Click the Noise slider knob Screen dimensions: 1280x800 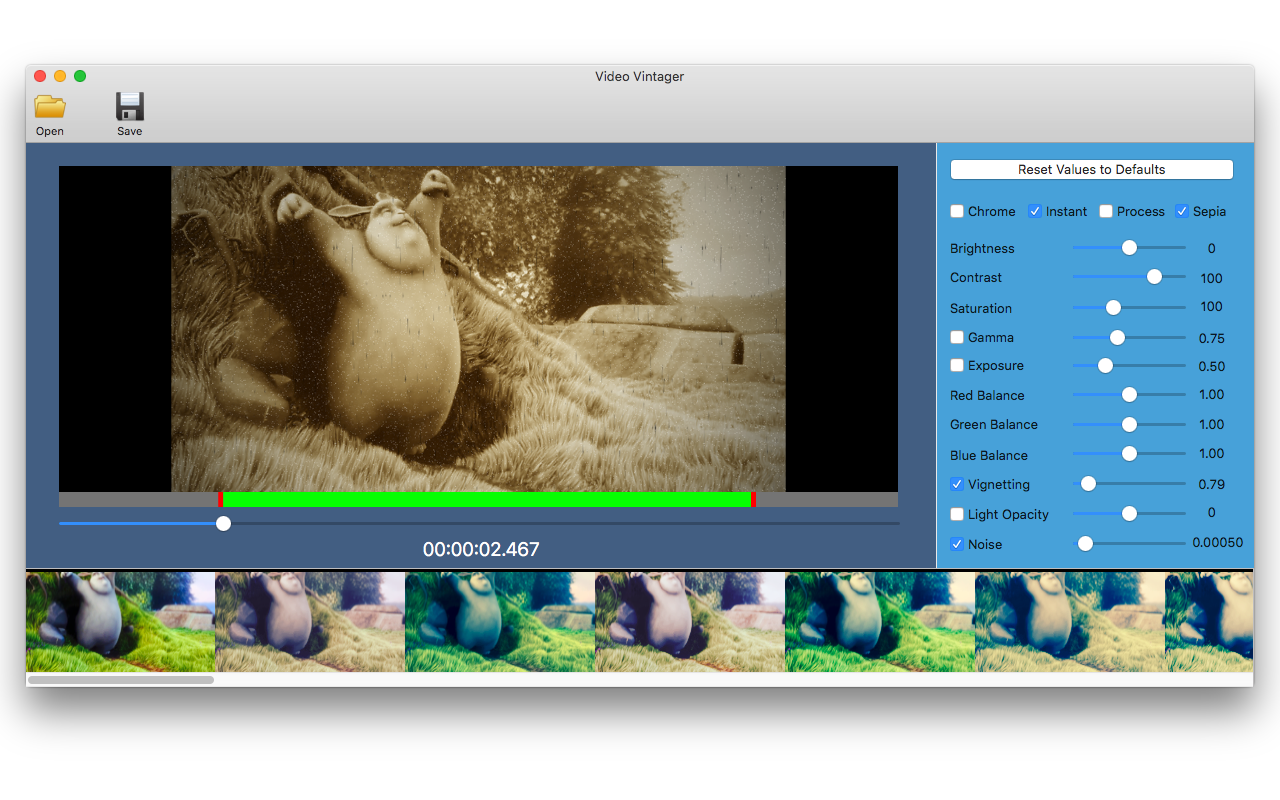1084,544
